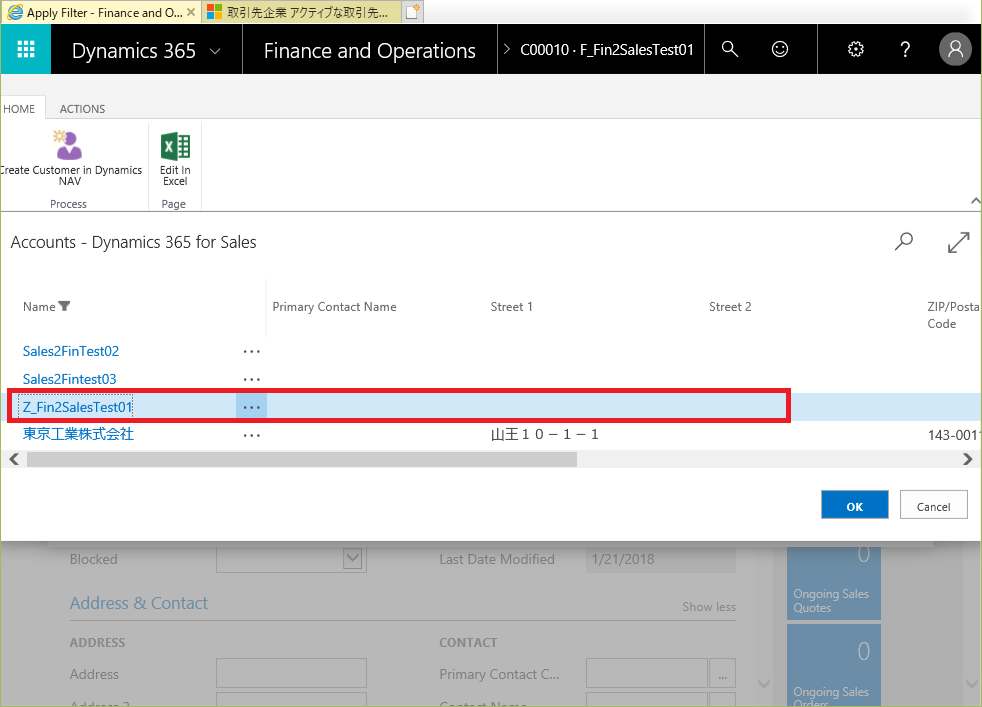This screenshot has width=982, height=707.
Task: Confirm the selection with OK
Action: click(854, 505)
